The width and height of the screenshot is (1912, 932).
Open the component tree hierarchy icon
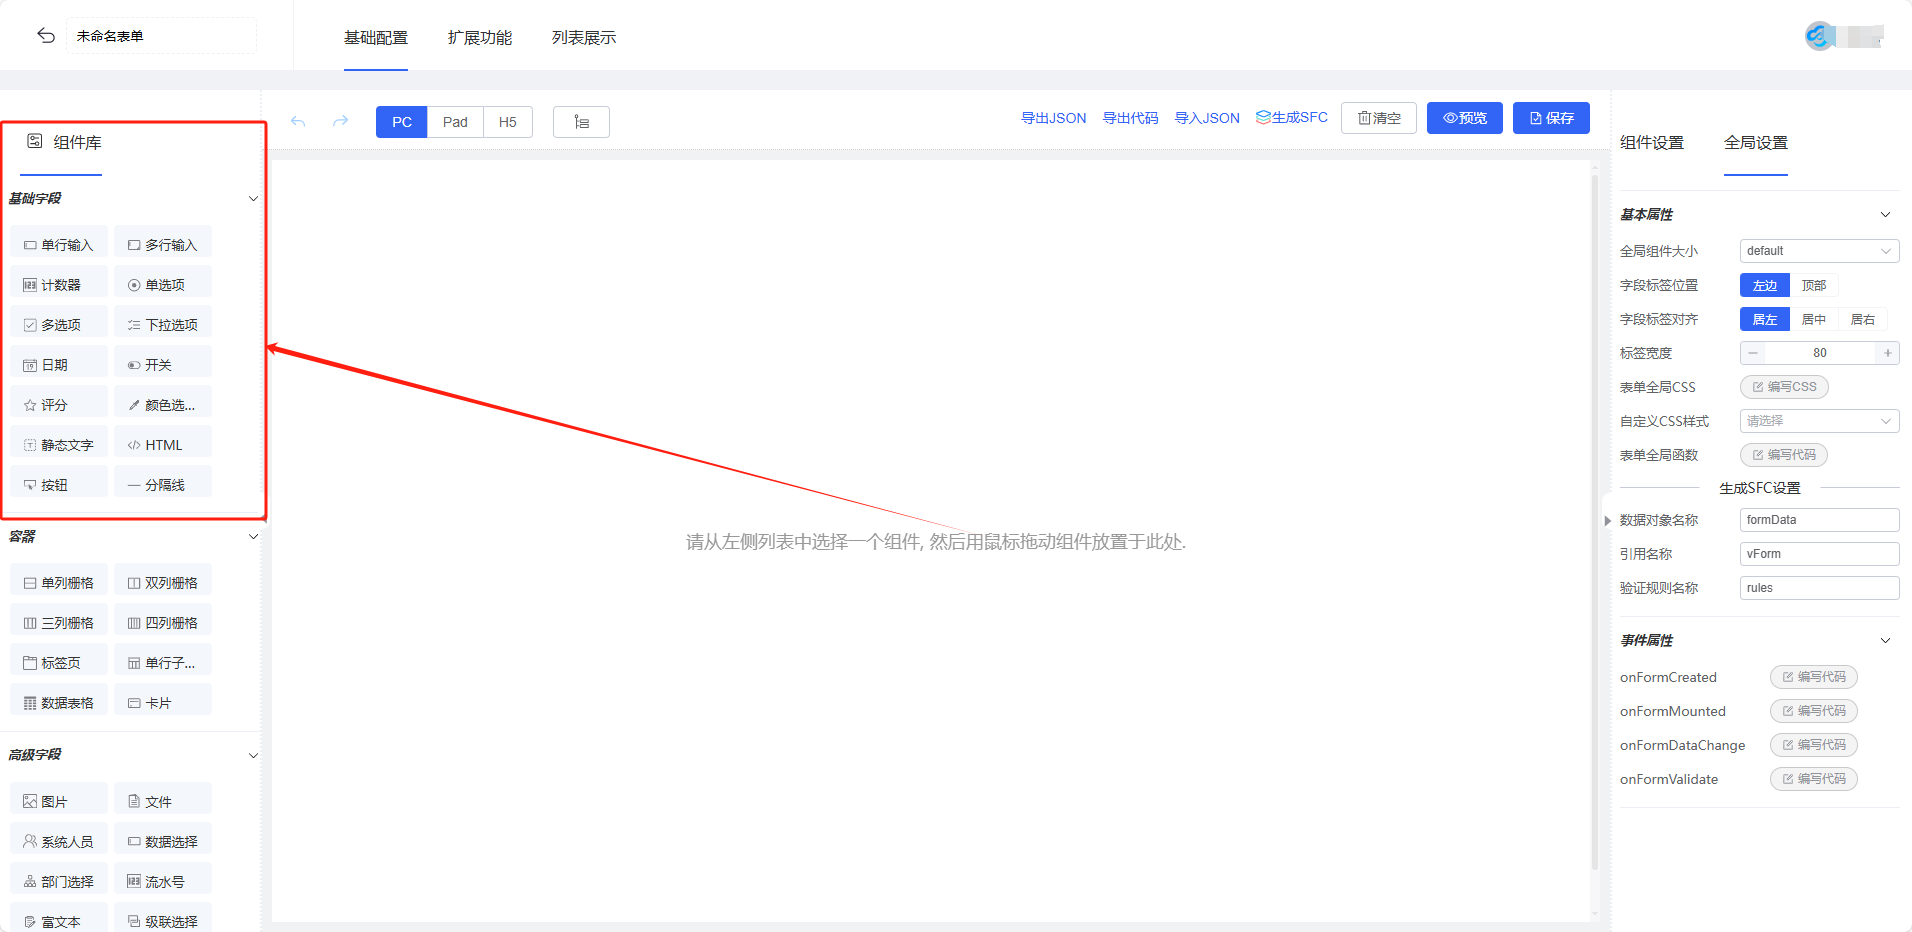[x=581, y=122]
